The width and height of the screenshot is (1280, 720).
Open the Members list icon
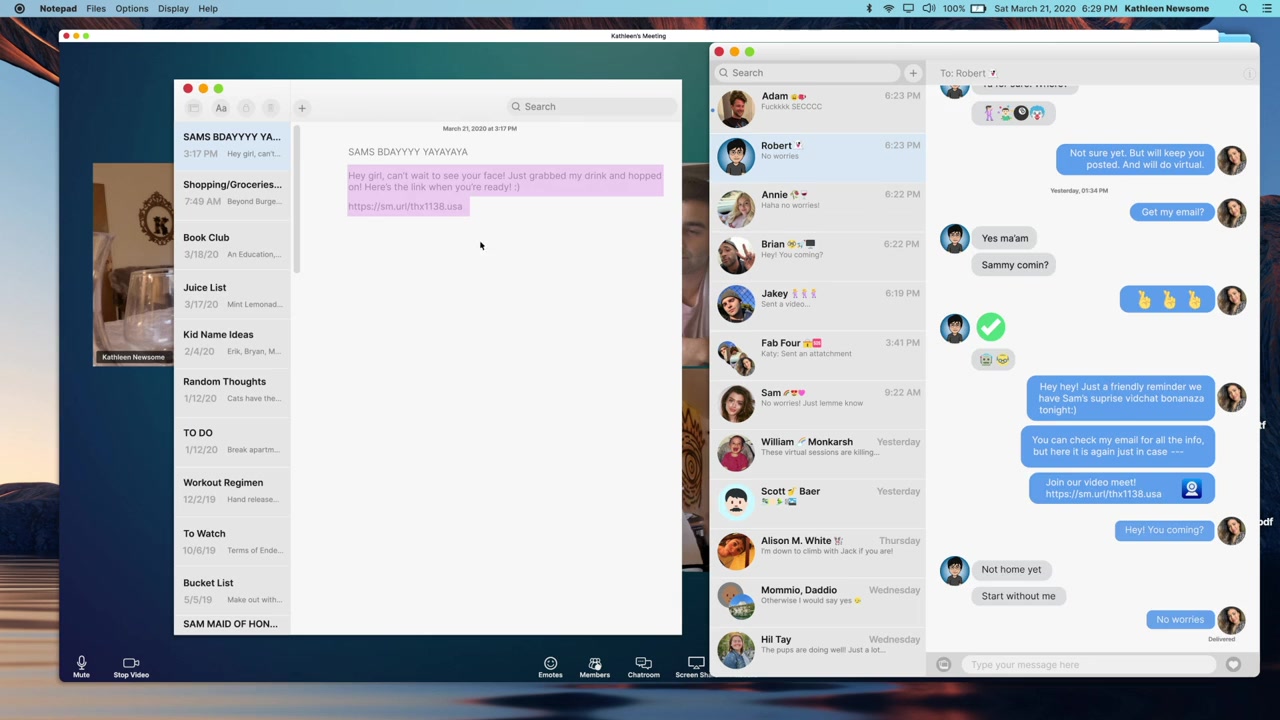pos(594,666)
